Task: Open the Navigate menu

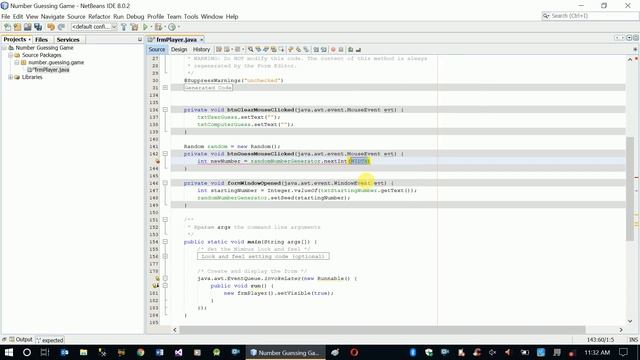Action: 53,17
